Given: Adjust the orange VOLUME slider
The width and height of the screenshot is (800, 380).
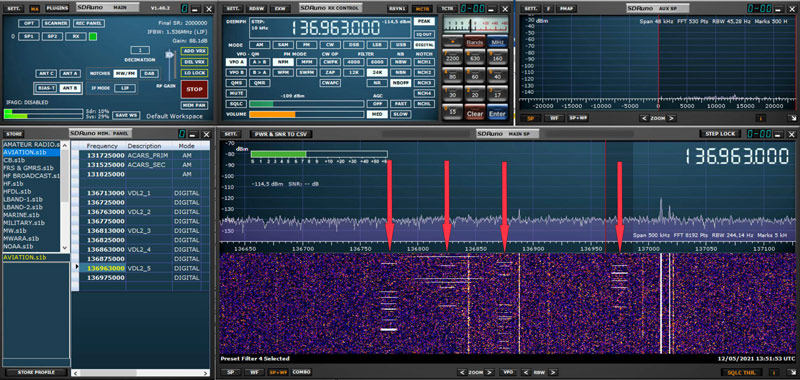Looking at the screenshot, I should pos(306,114).
